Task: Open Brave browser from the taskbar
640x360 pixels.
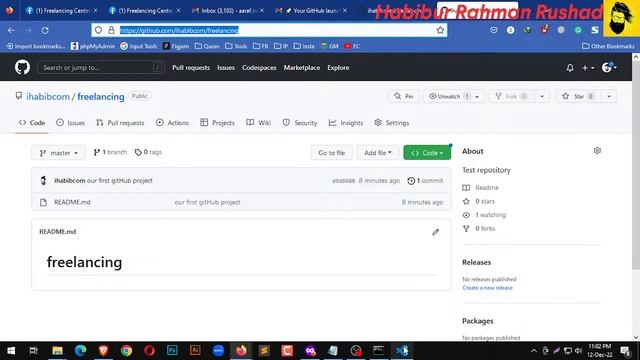Action: [103, 351]
